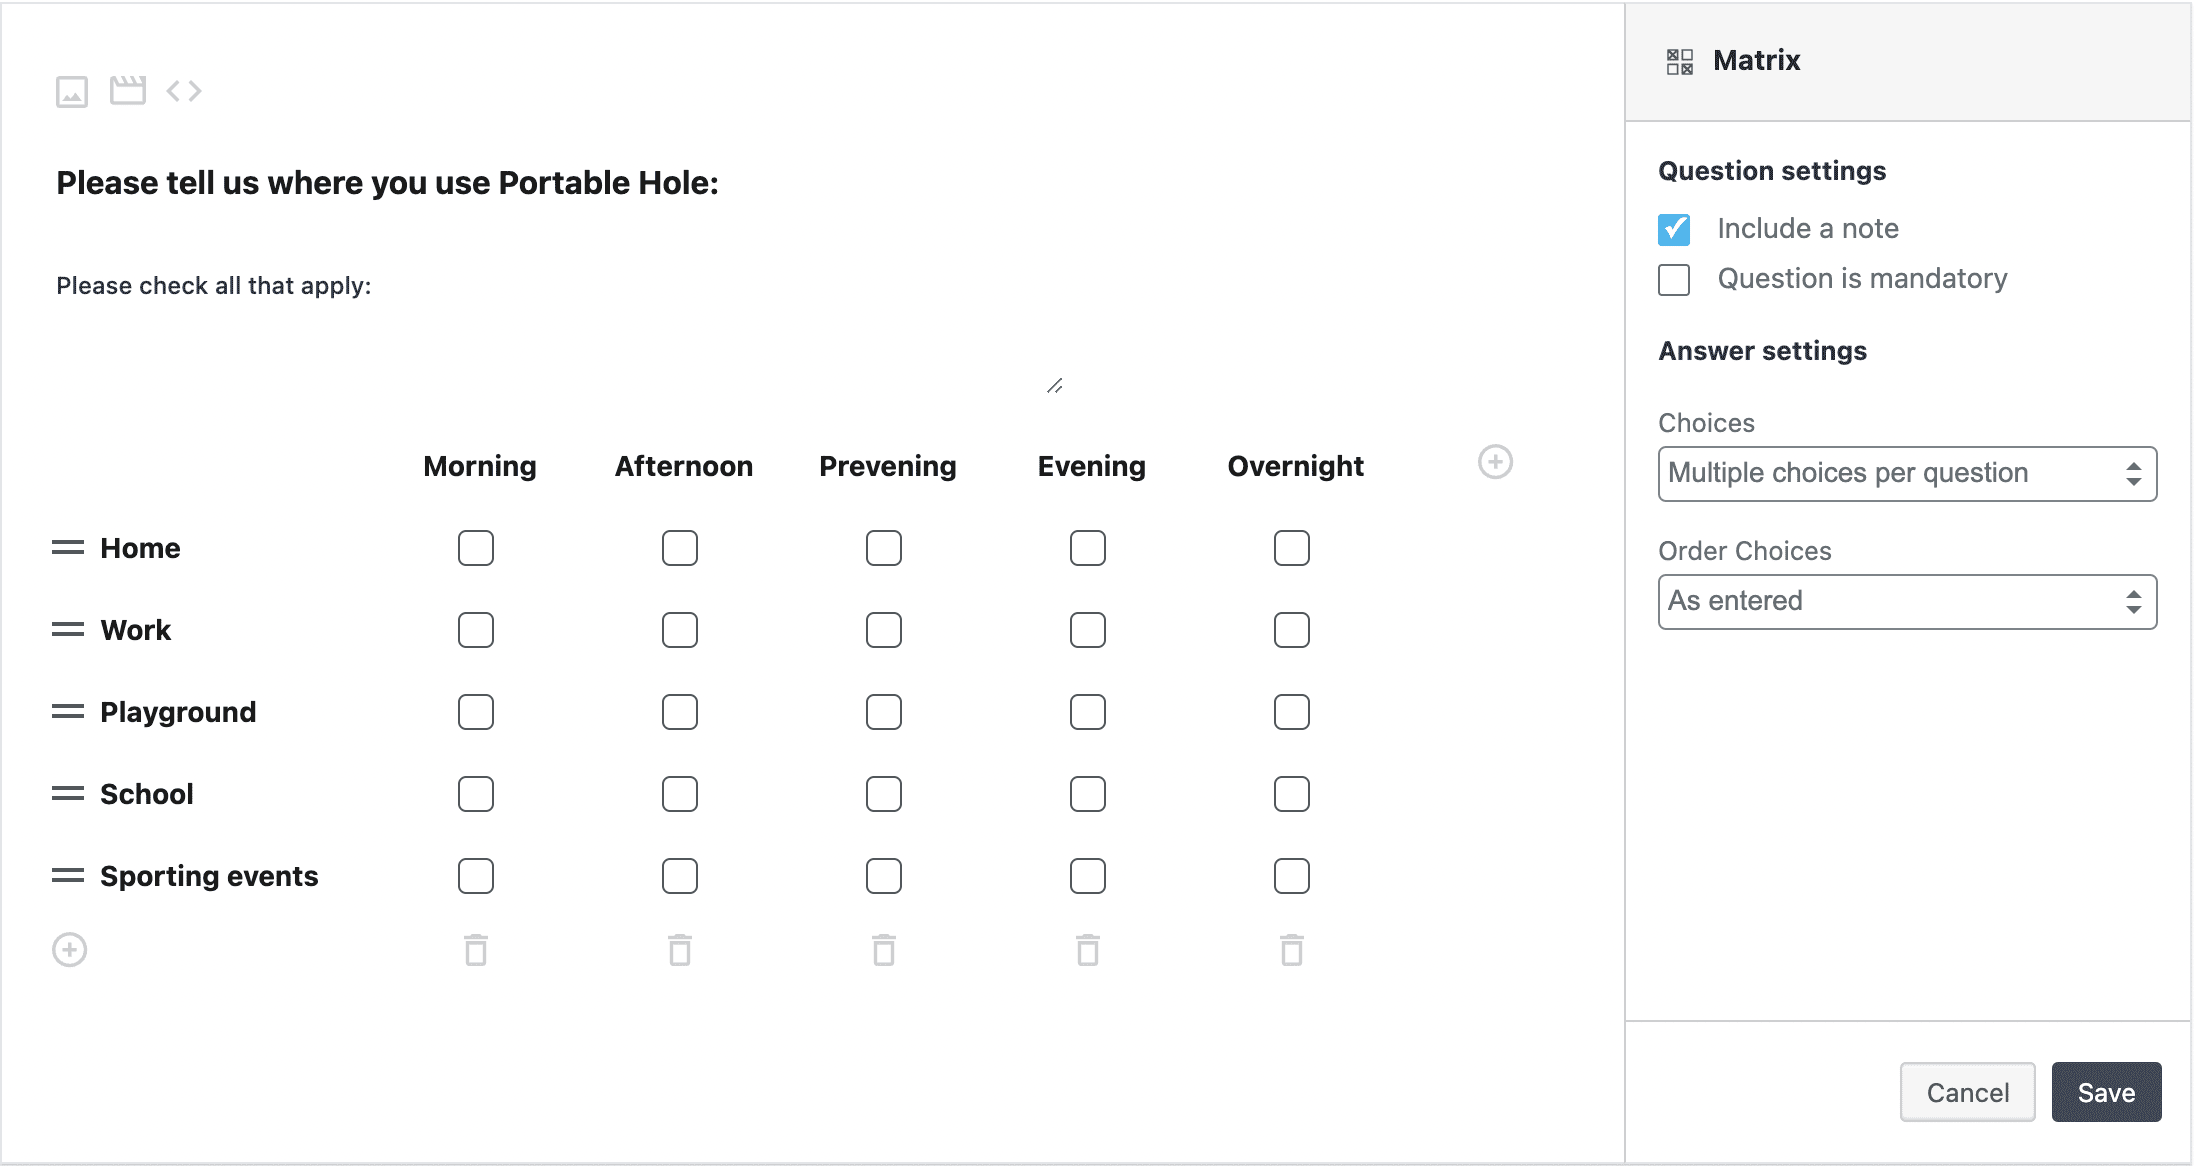Open the Order Choices dropdown
The height and width of the screenshot is (1166, 2194).
pos(1905,601)
